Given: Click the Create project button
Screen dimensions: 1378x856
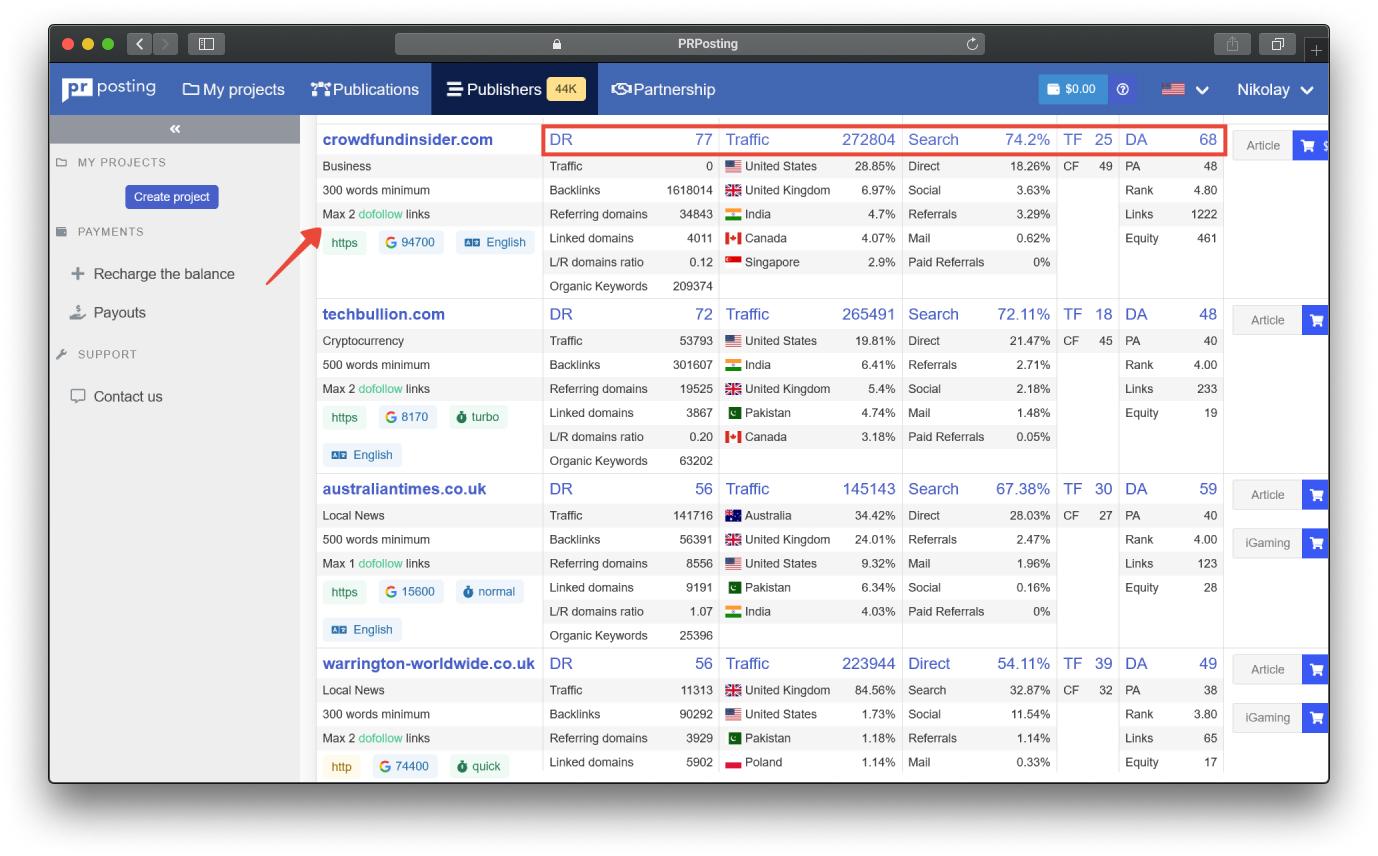Looking at the screenshot, I should (x=172, y=197).
